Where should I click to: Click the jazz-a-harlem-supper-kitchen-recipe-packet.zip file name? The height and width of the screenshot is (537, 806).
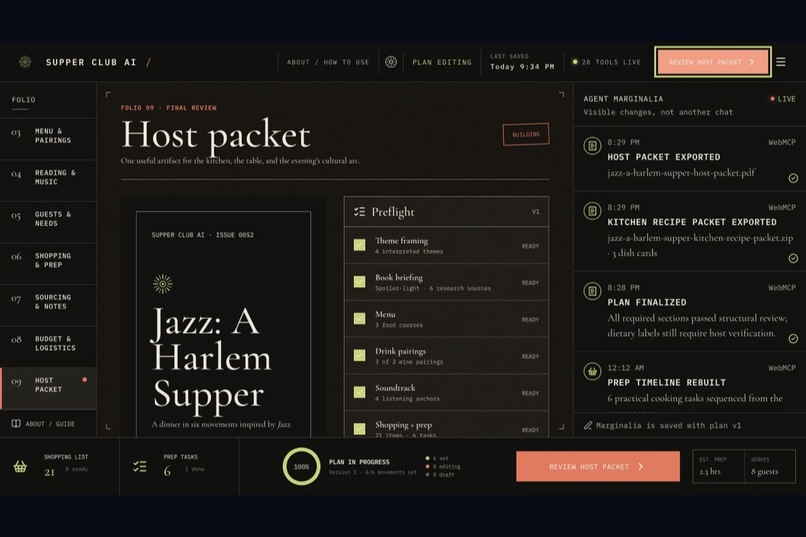click(x=700, y=238)
